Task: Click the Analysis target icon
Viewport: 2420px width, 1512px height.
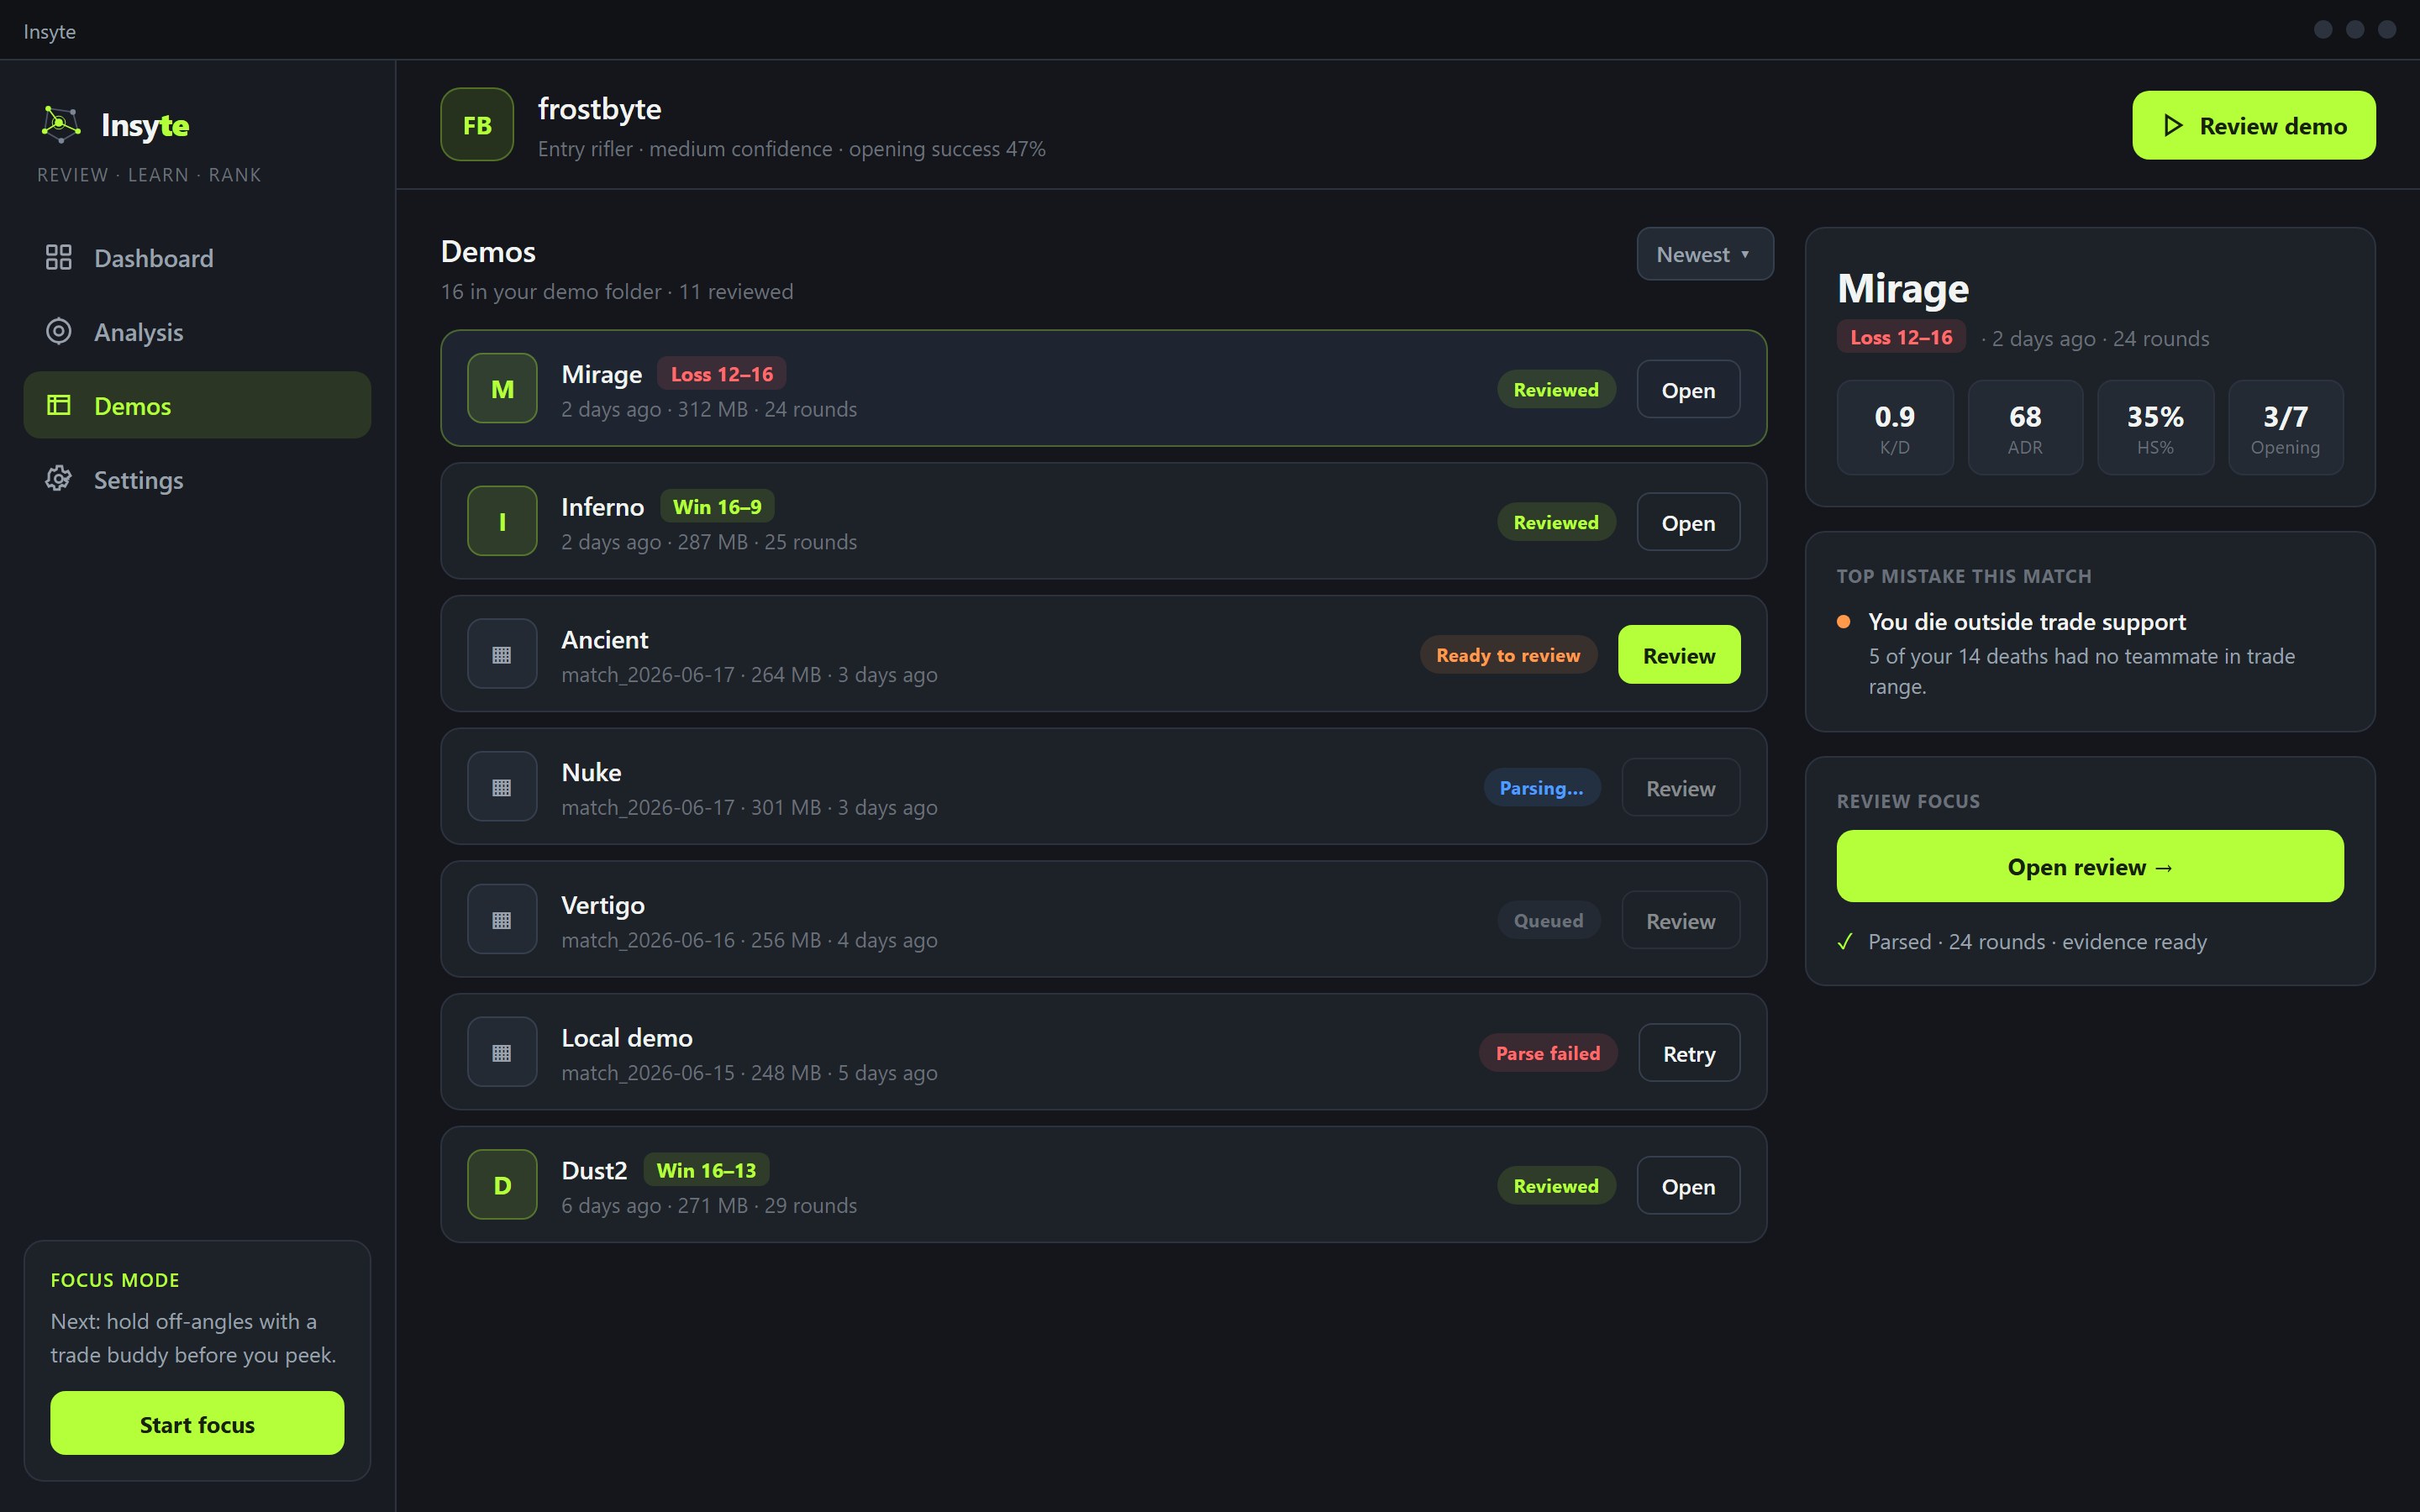Action: coord(59,331)
